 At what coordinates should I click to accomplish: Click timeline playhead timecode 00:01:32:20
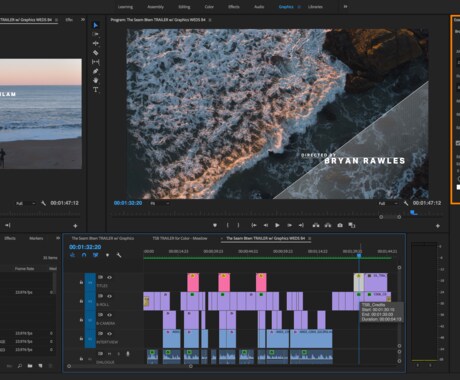[85, 247]
